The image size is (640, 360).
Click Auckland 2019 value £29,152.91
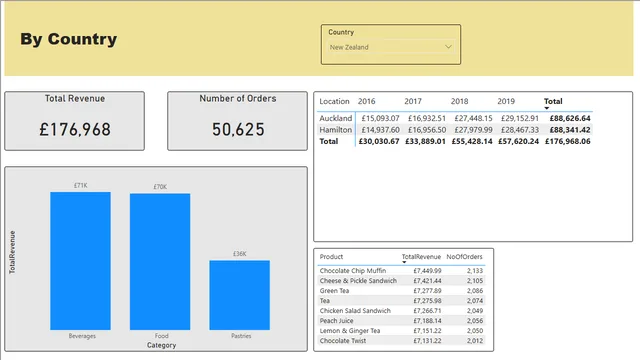click(x=520, y=118)
